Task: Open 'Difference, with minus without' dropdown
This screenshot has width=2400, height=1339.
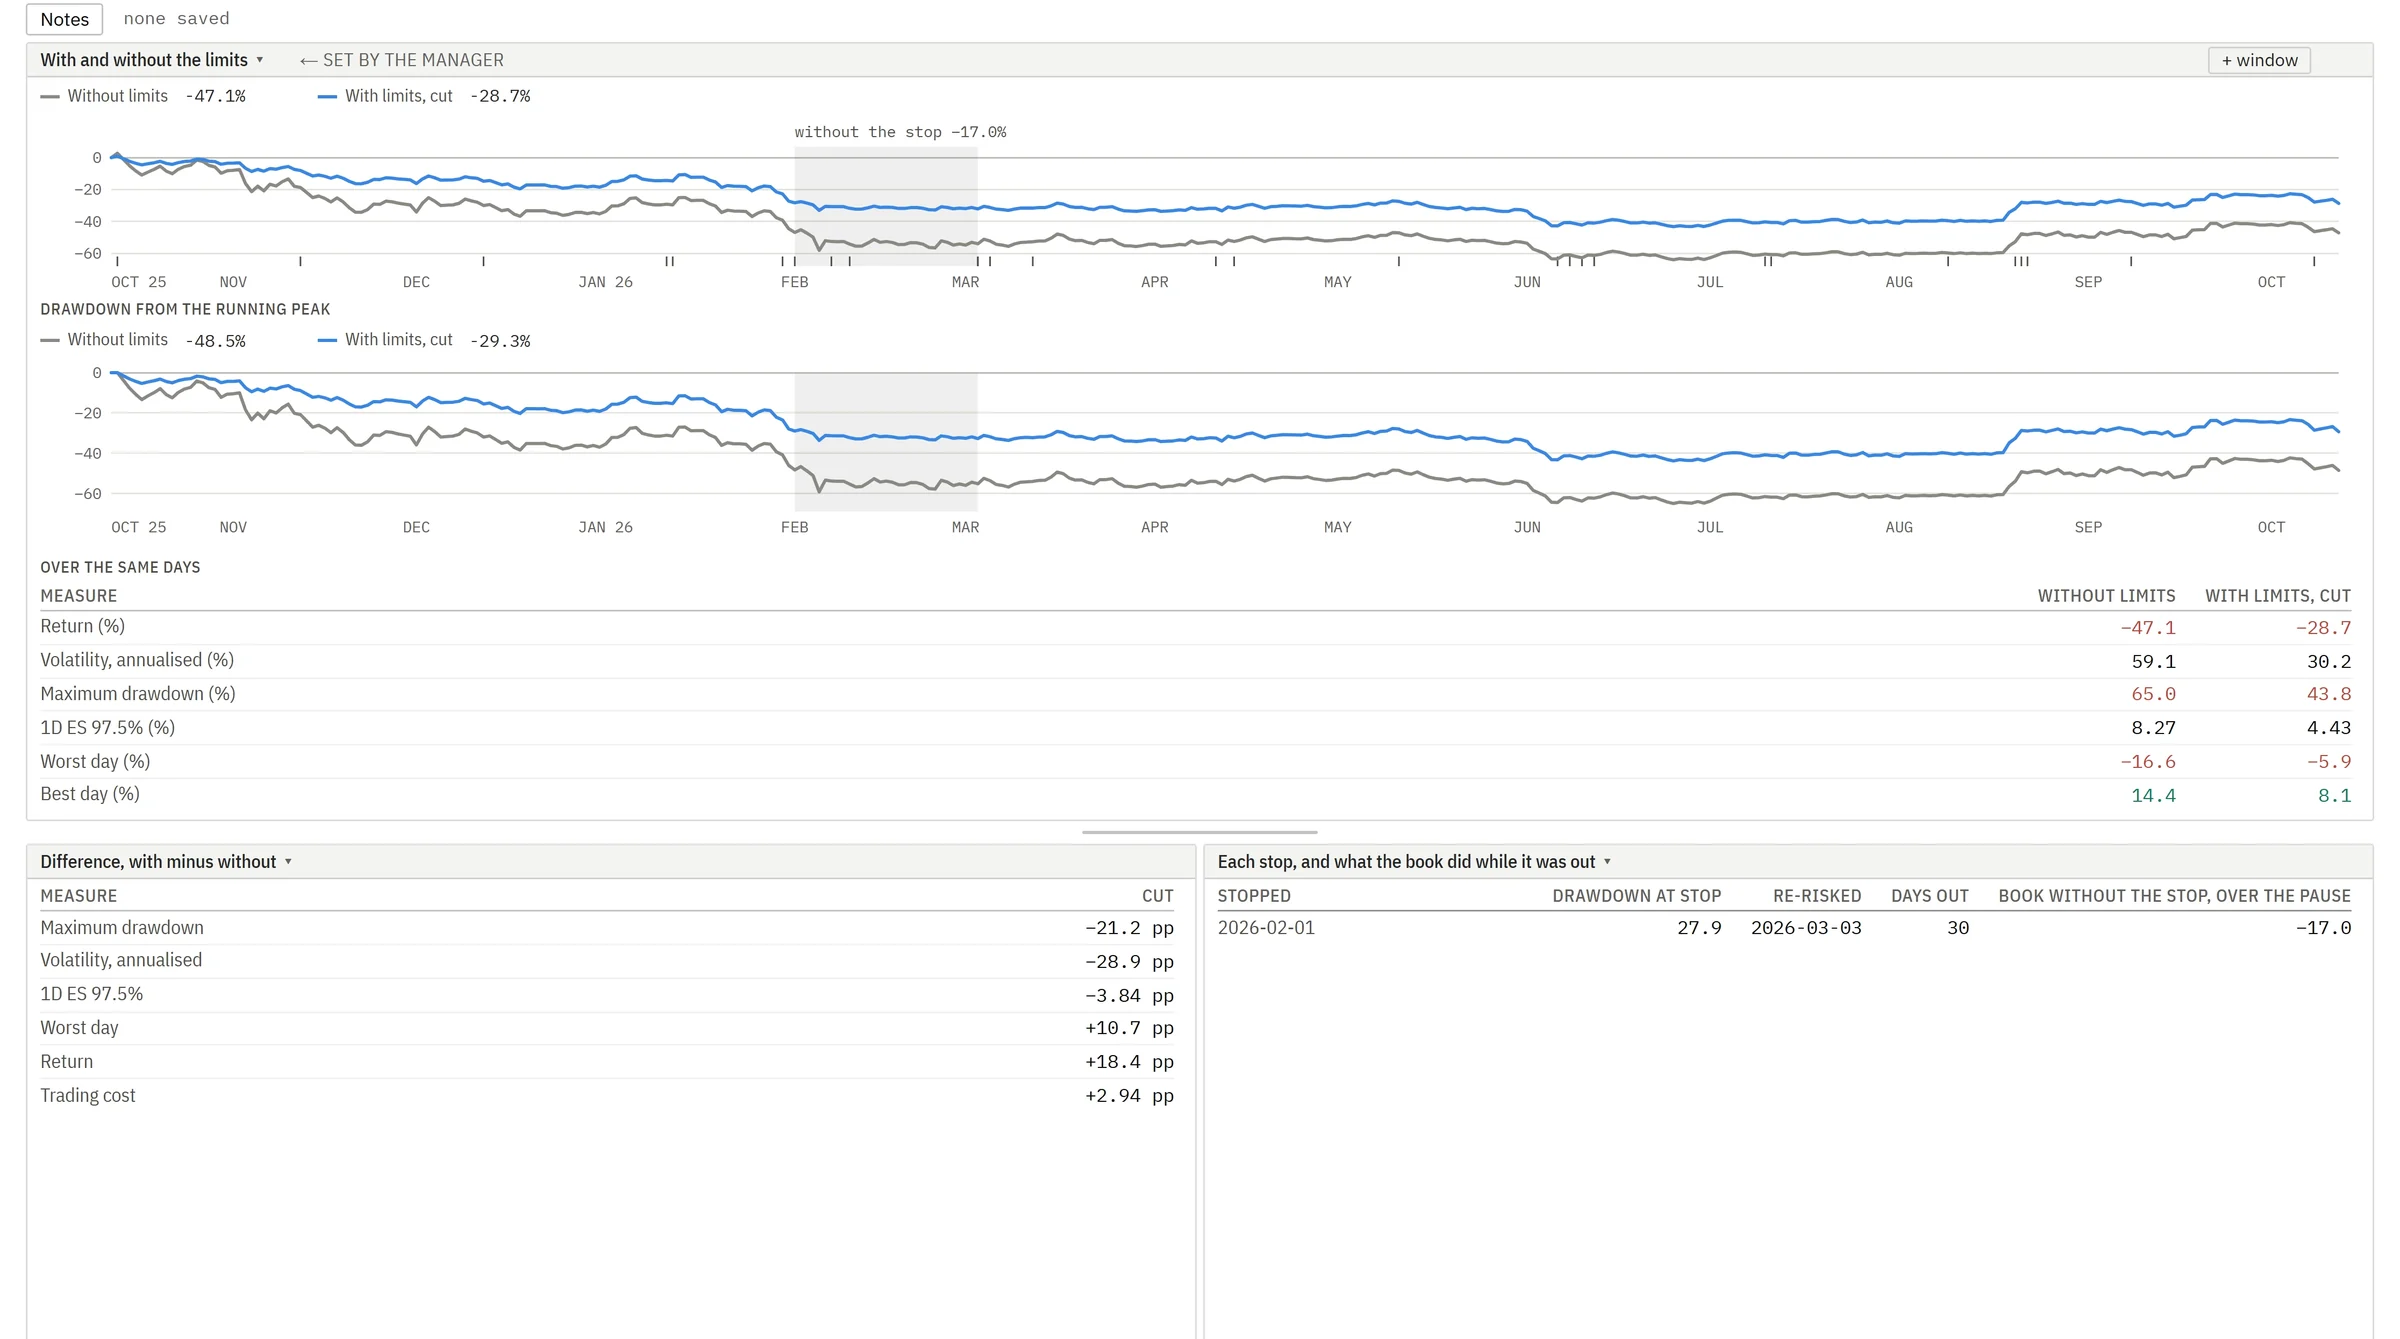Action: coord(166,862)
